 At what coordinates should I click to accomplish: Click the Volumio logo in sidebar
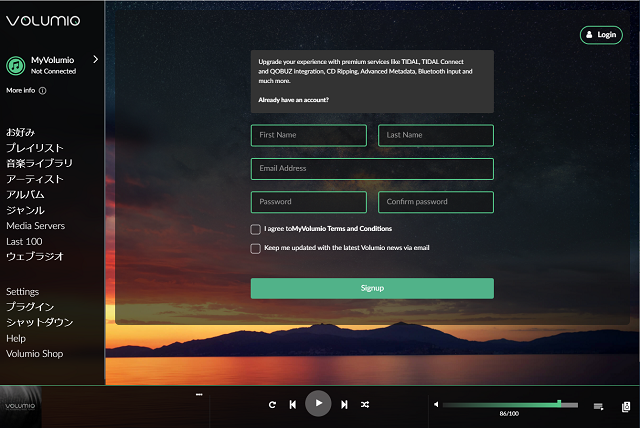43,21
